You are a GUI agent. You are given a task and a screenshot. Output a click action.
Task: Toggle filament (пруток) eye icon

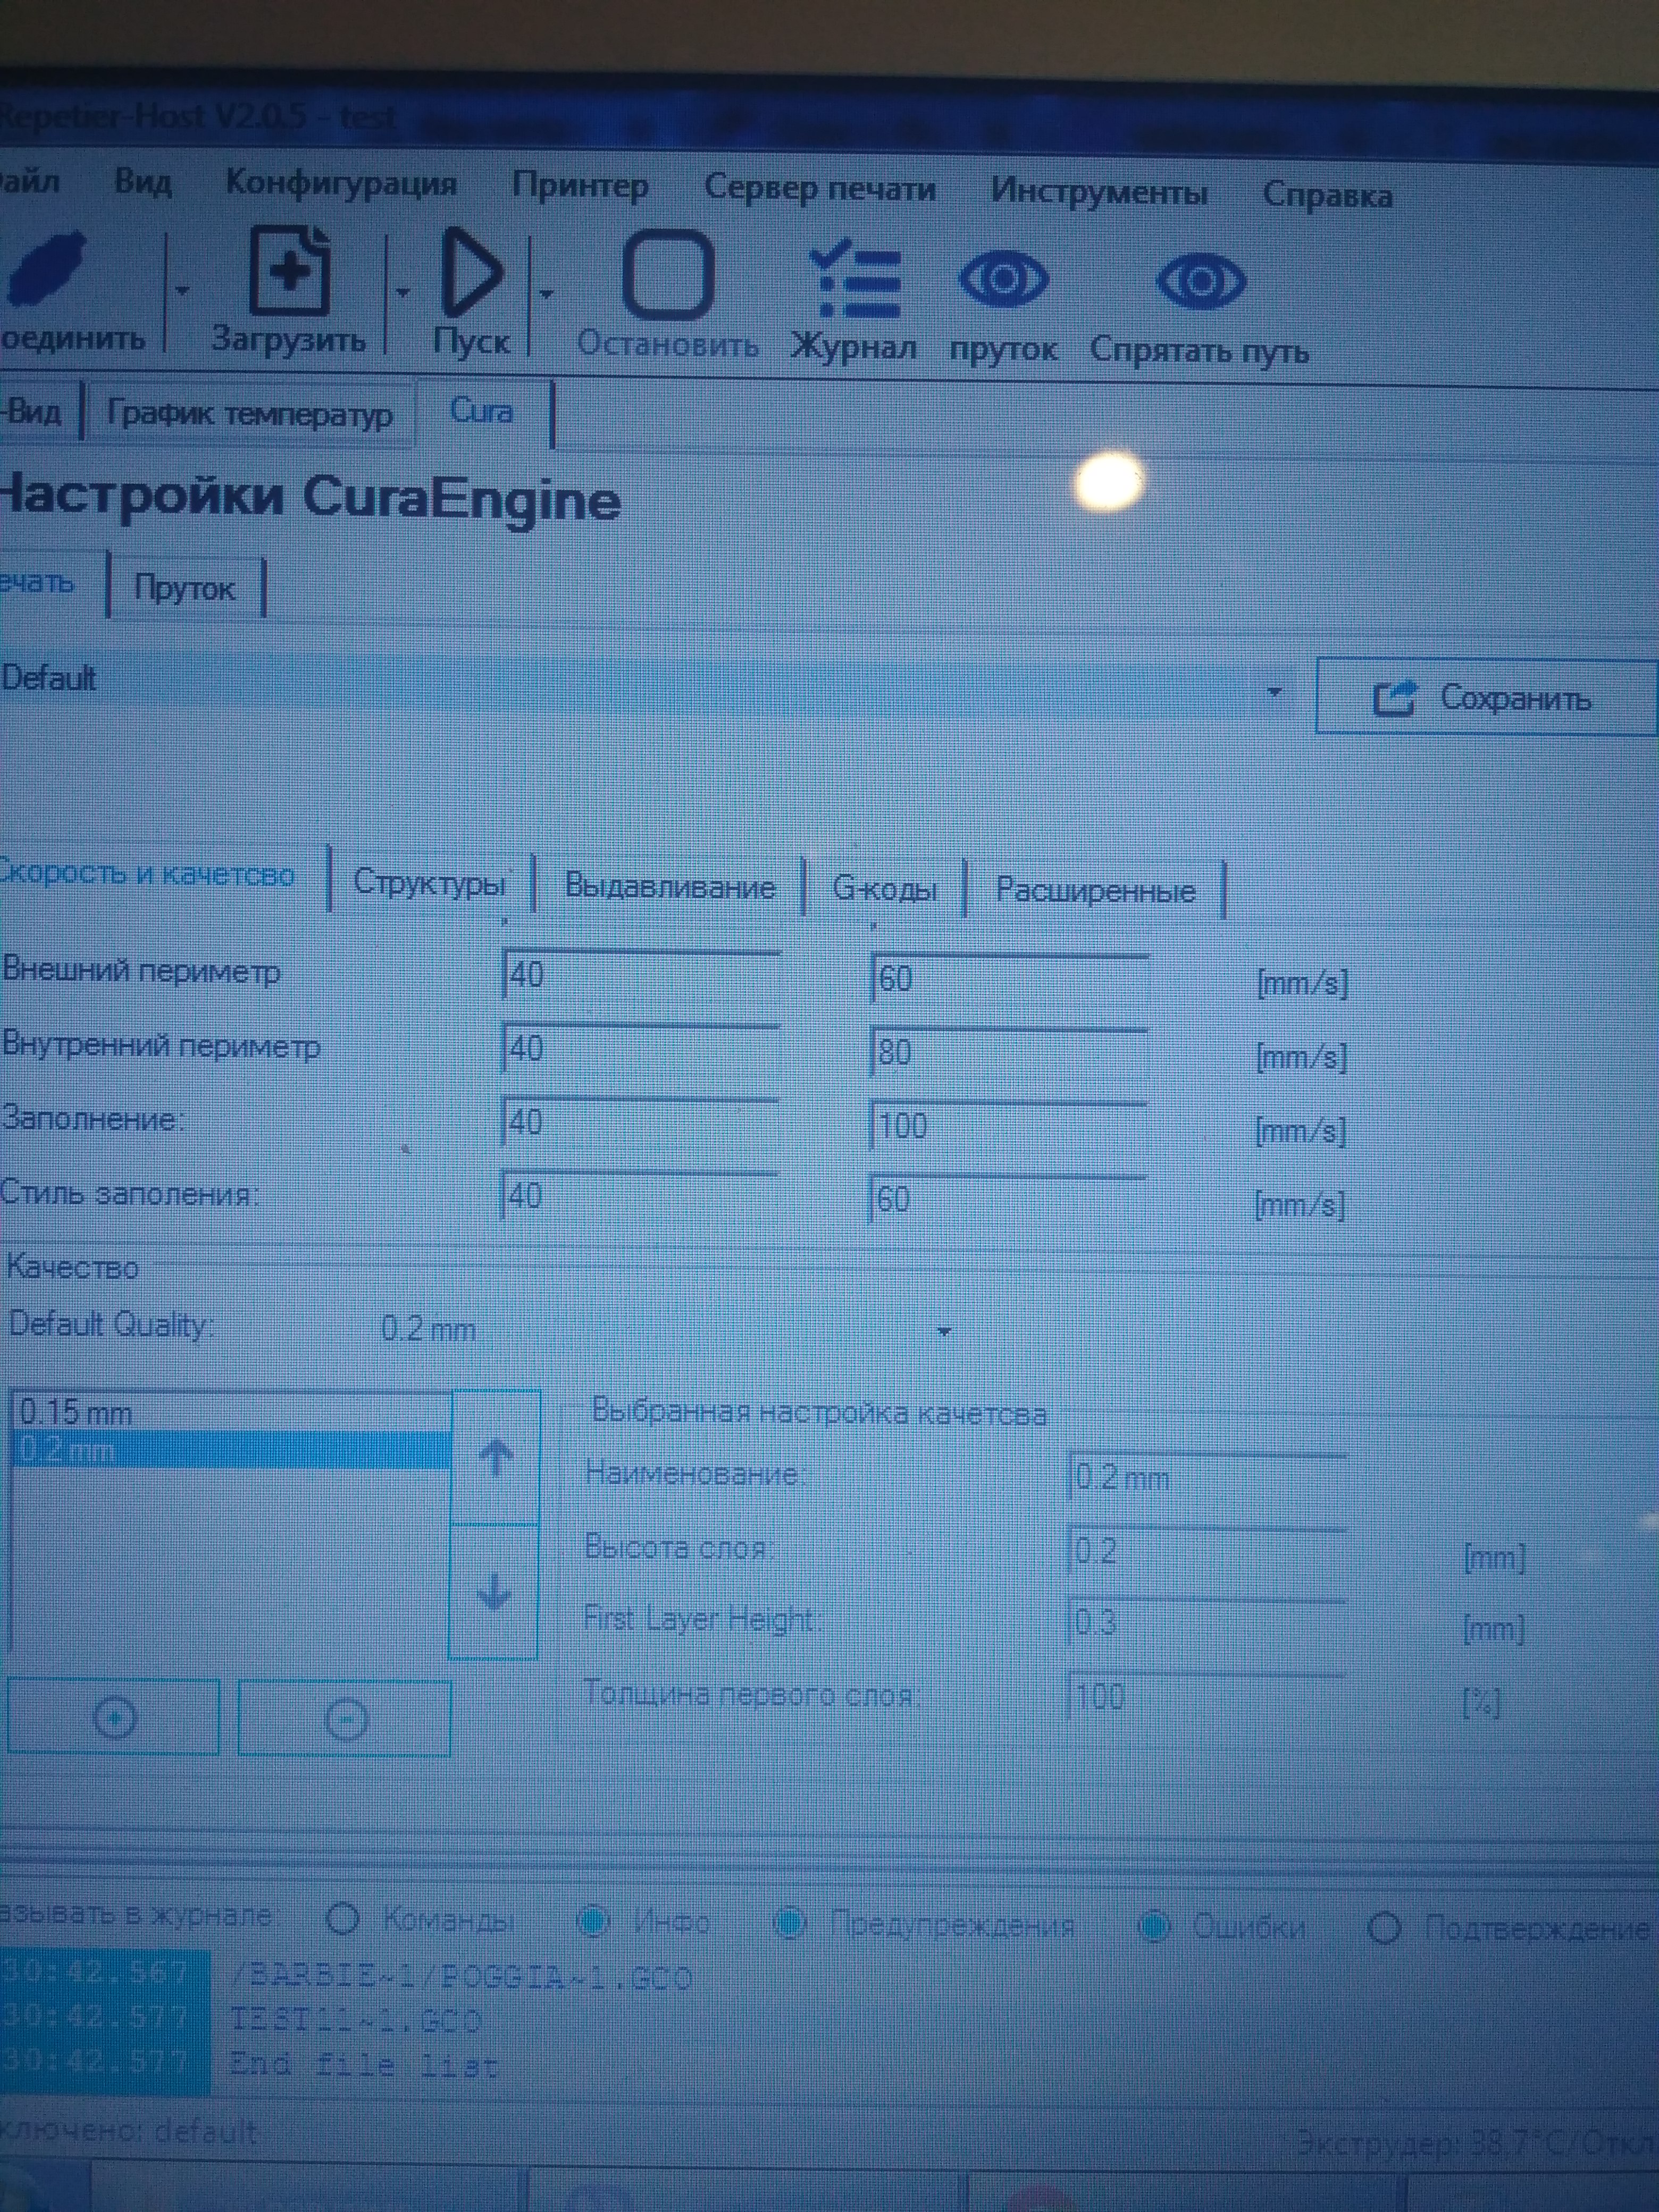(1003, 279)
